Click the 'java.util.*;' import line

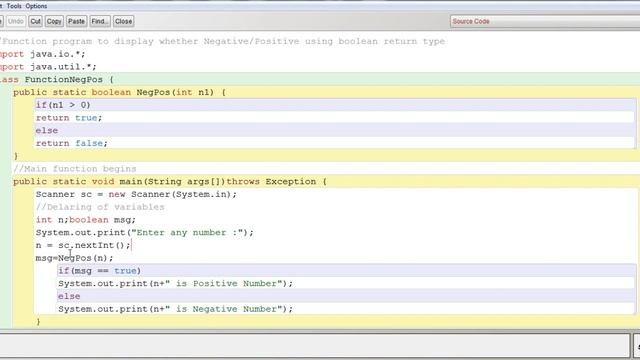[48, 67]
